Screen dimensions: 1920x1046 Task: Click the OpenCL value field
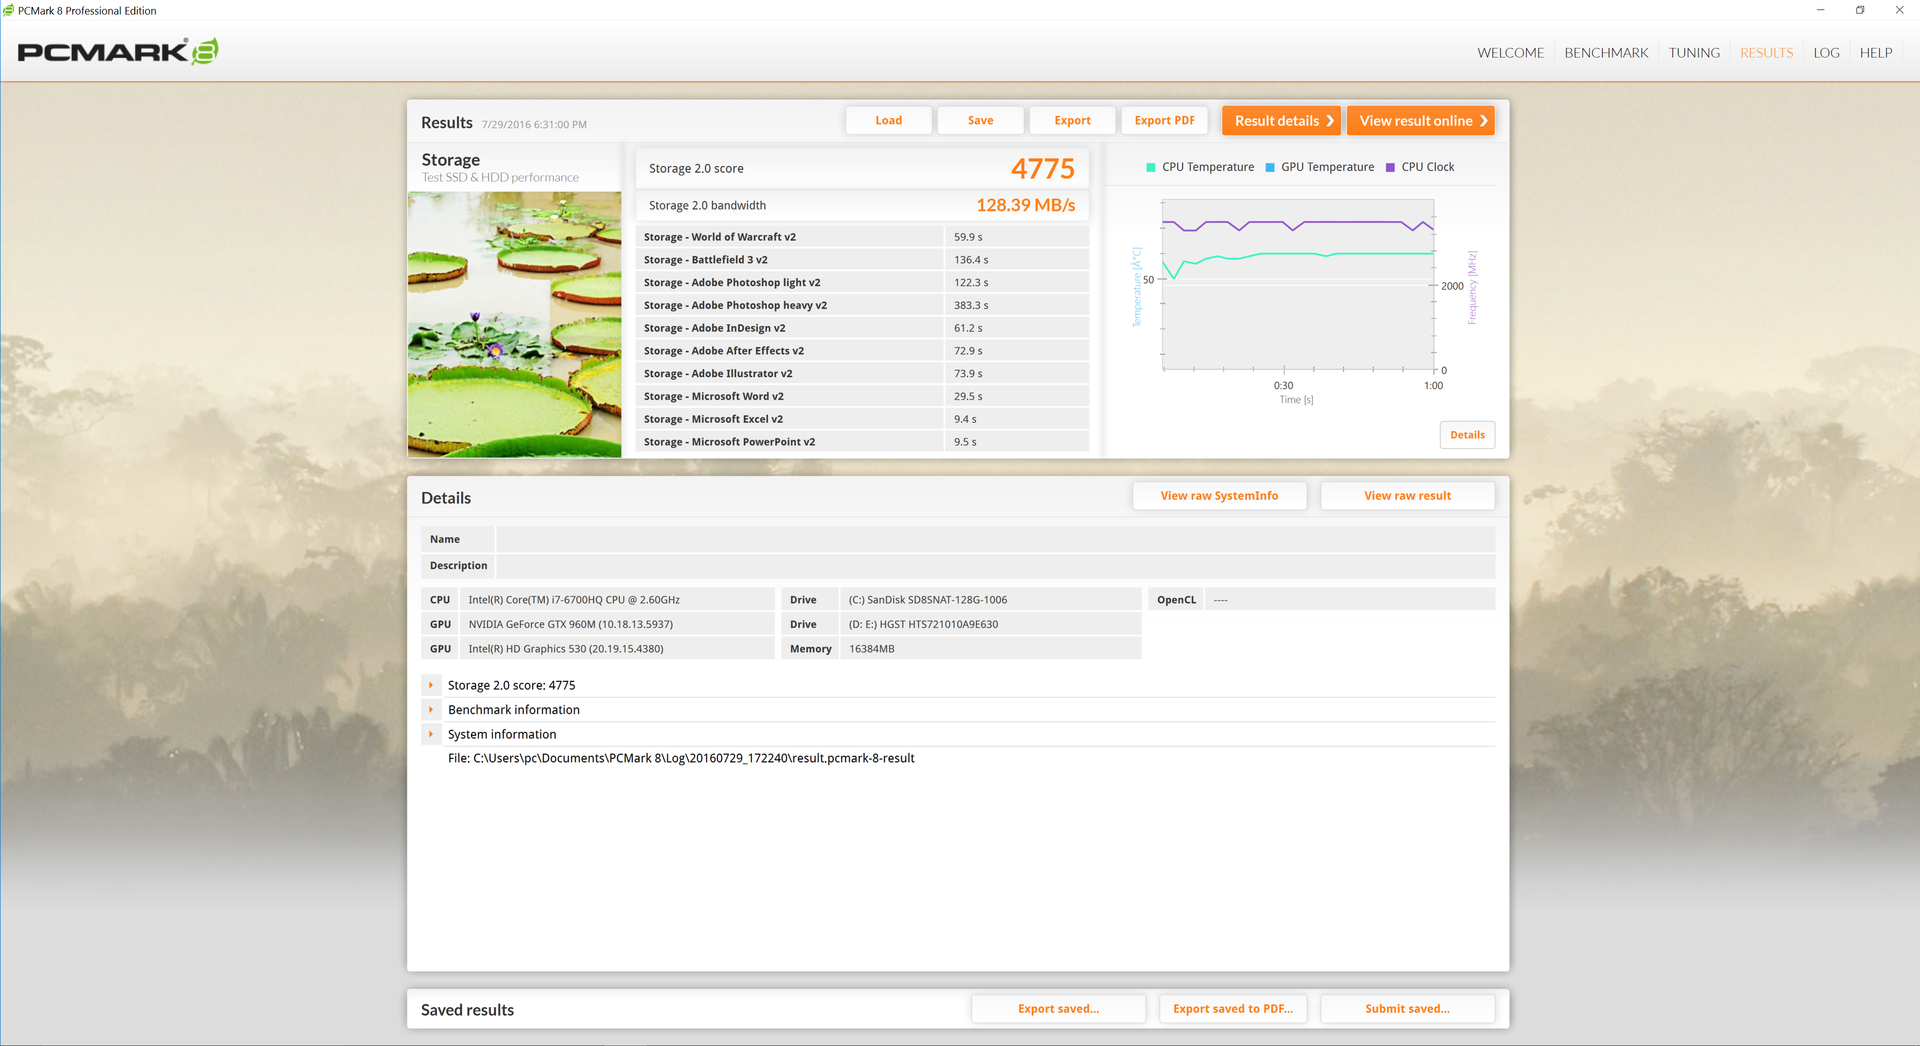tap(1350, 600)
